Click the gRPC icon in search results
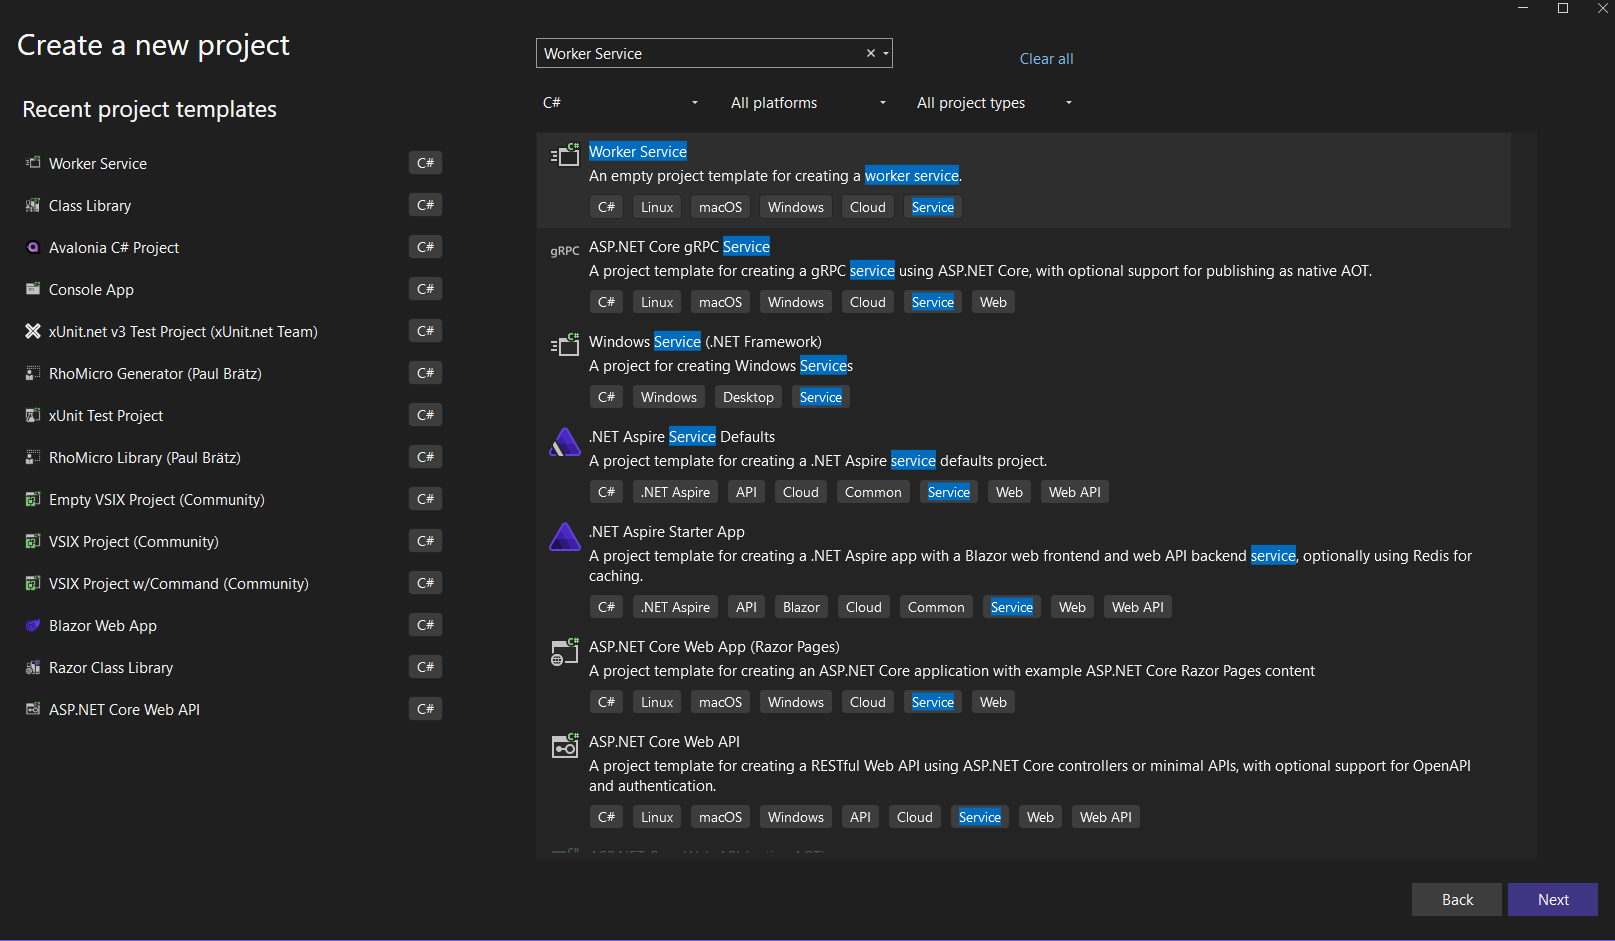This screenshot has width=1615, height=941. click(x=565, y=251)
